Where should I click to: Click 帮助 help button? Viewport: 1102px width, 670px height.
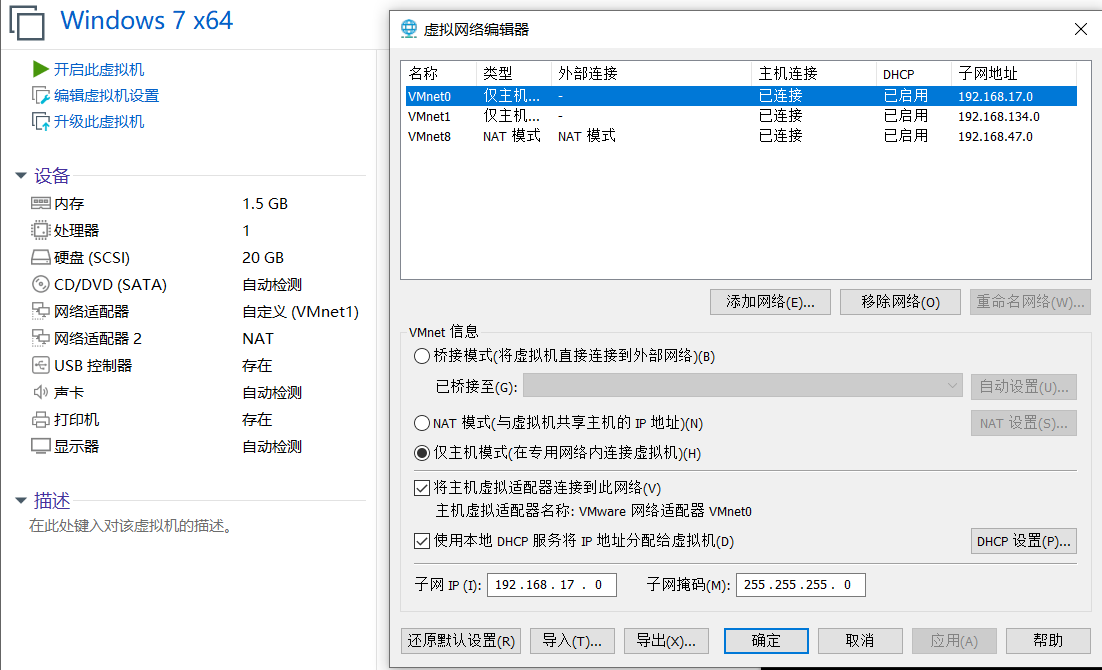click(x=1048, y=641)
